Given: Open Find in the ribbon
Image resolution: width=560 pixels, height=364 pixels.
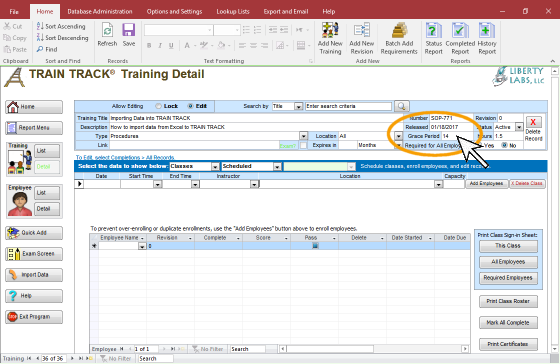Looking at the screenshot, I should pos(47,49).
